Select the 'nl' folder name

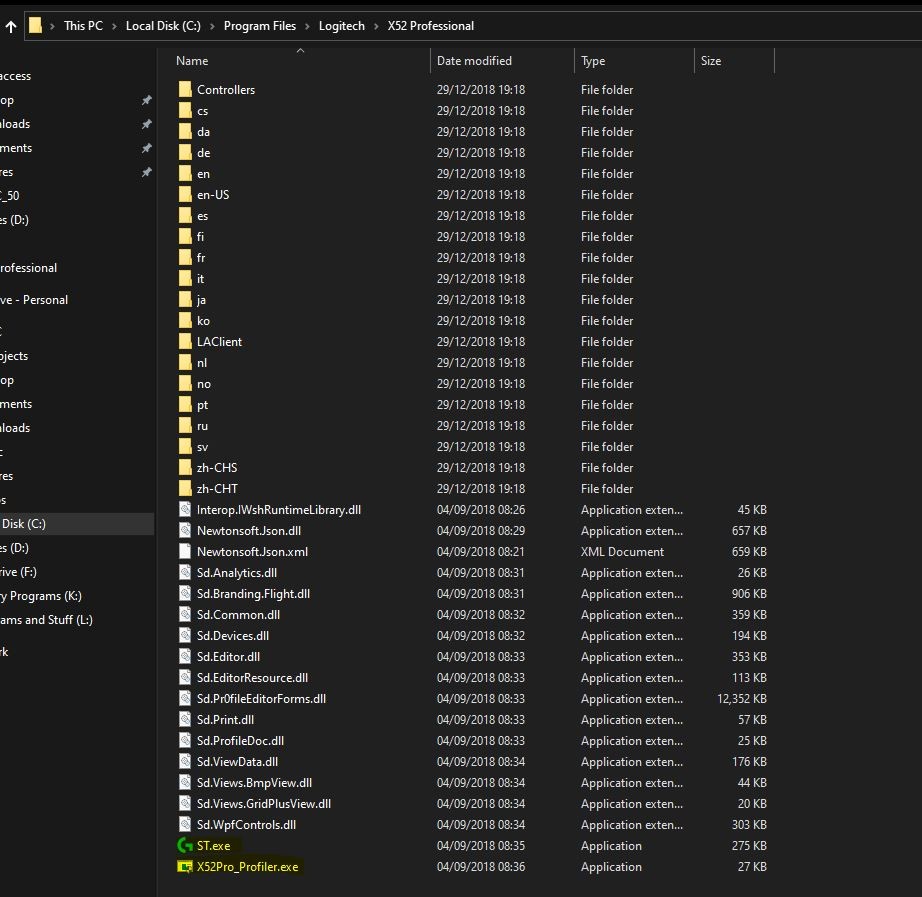point(202,363)
